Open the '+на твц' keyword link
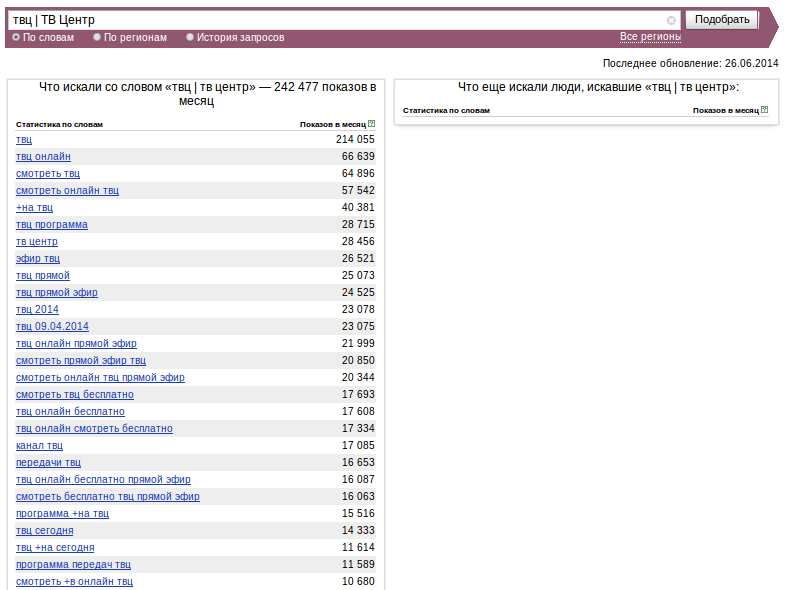 34,208
